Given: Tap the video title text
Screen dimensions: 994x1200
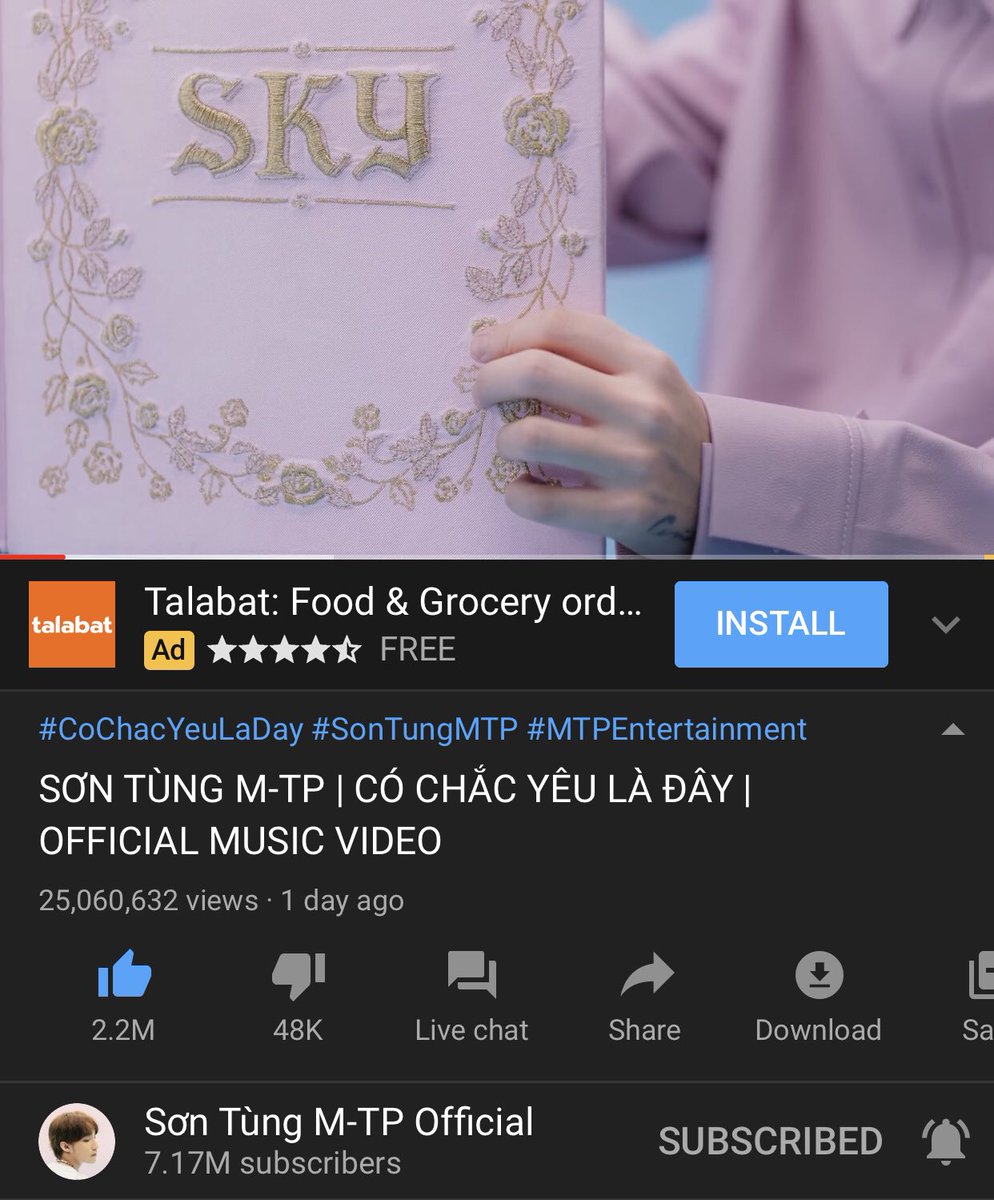Looking at the screenshot, I should (395, 815).
